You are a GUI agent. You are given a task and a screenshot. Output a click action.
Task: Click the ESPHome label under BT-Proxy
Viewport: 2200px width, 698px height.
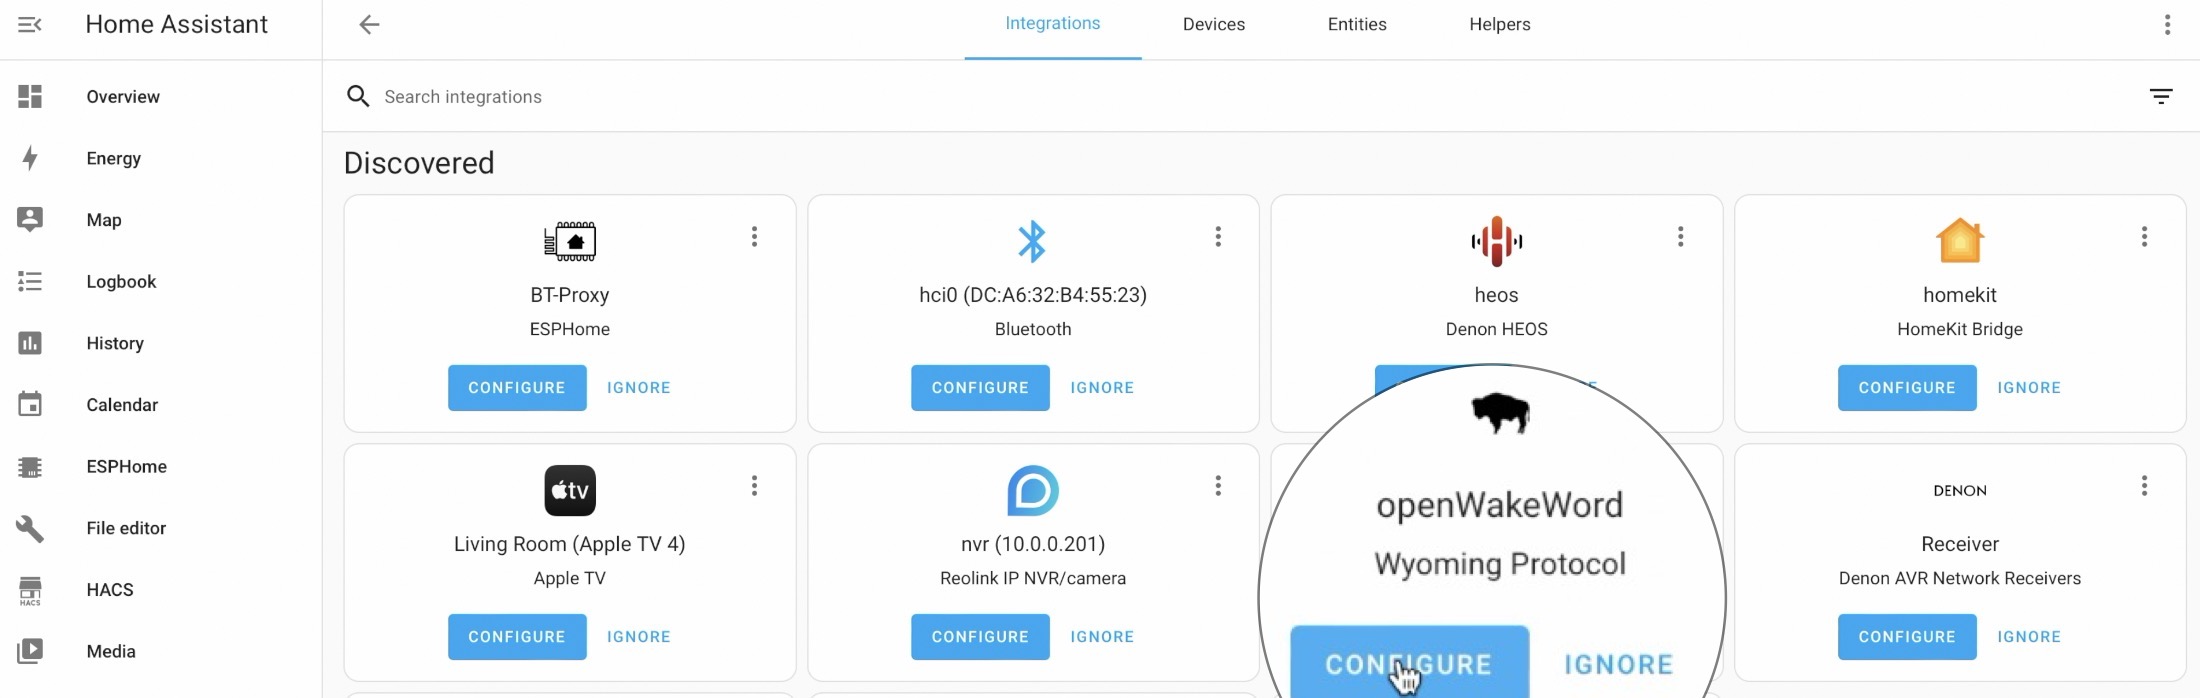click(x=570, y=329)
